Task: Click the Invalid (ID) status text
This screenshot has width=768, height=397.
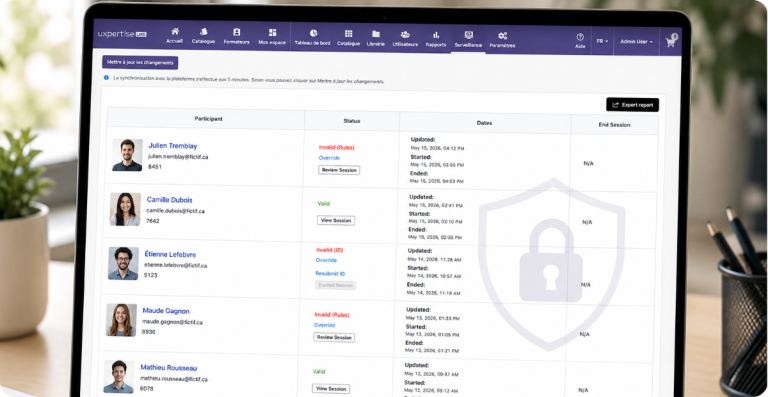Action: (330, 250)
